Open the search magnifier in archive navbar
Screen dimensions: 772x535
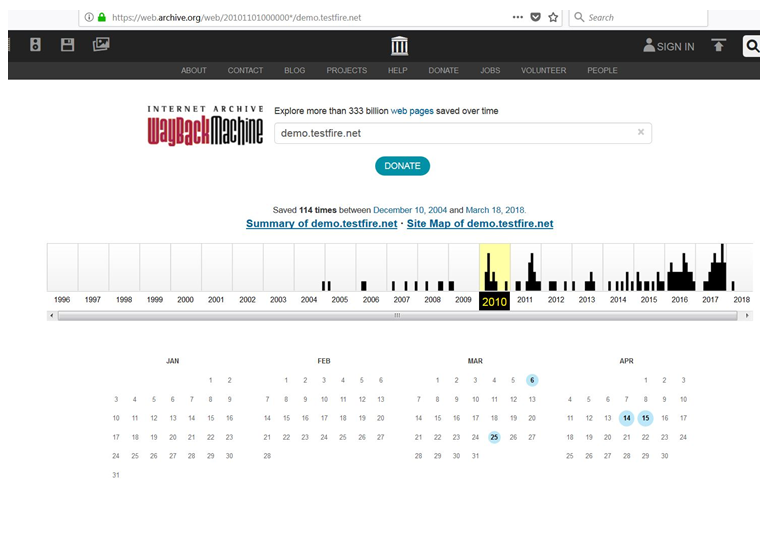(752, 46)
